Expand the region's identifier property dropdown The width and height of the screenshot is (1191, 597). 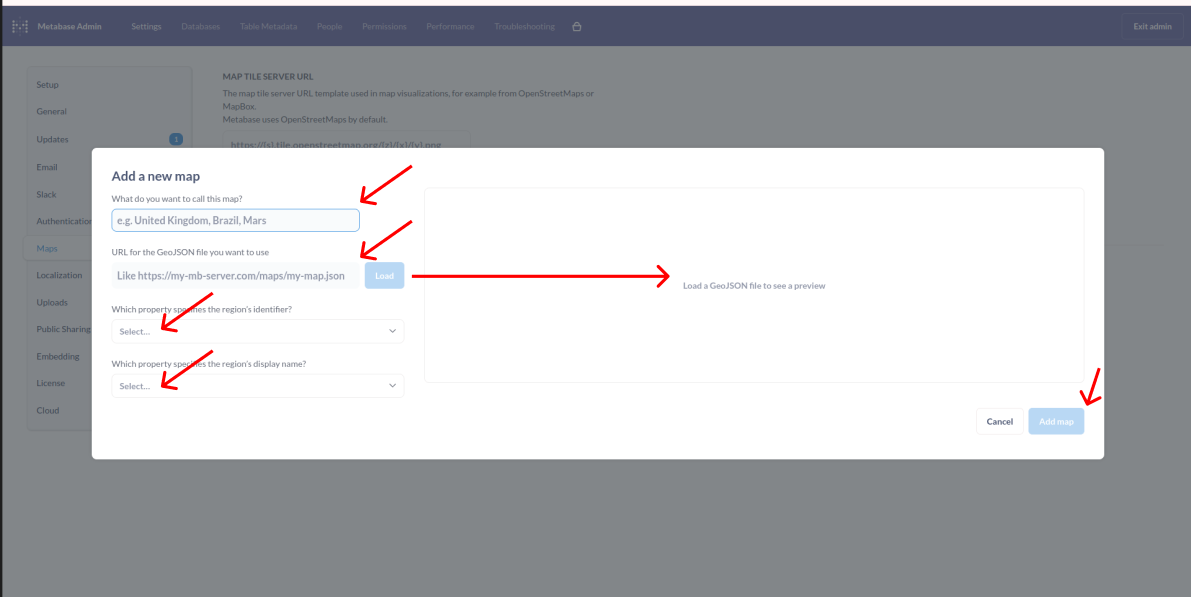(x=257, y=331)
